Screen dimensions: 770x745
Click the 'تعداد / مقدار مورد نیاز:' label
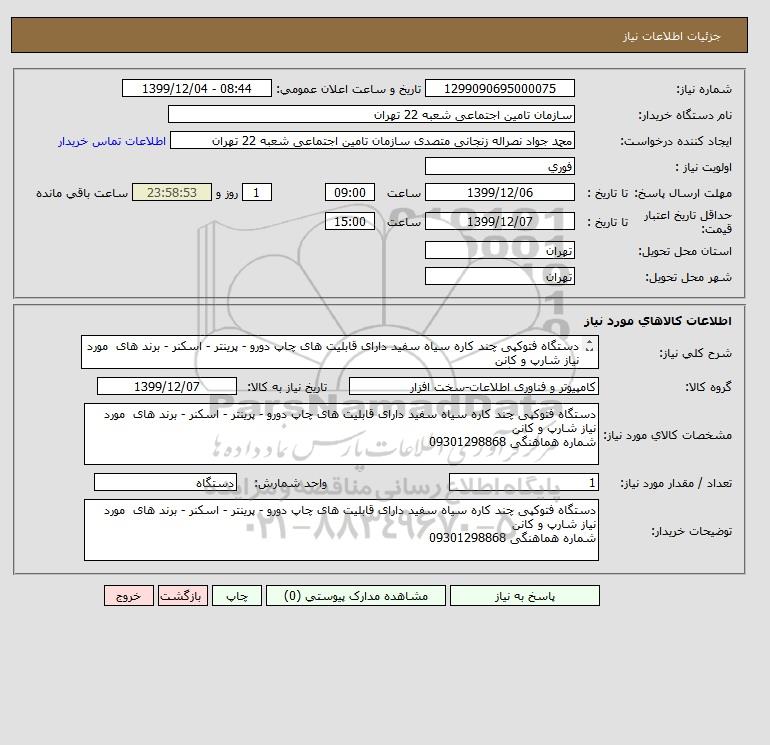point(676,483)
